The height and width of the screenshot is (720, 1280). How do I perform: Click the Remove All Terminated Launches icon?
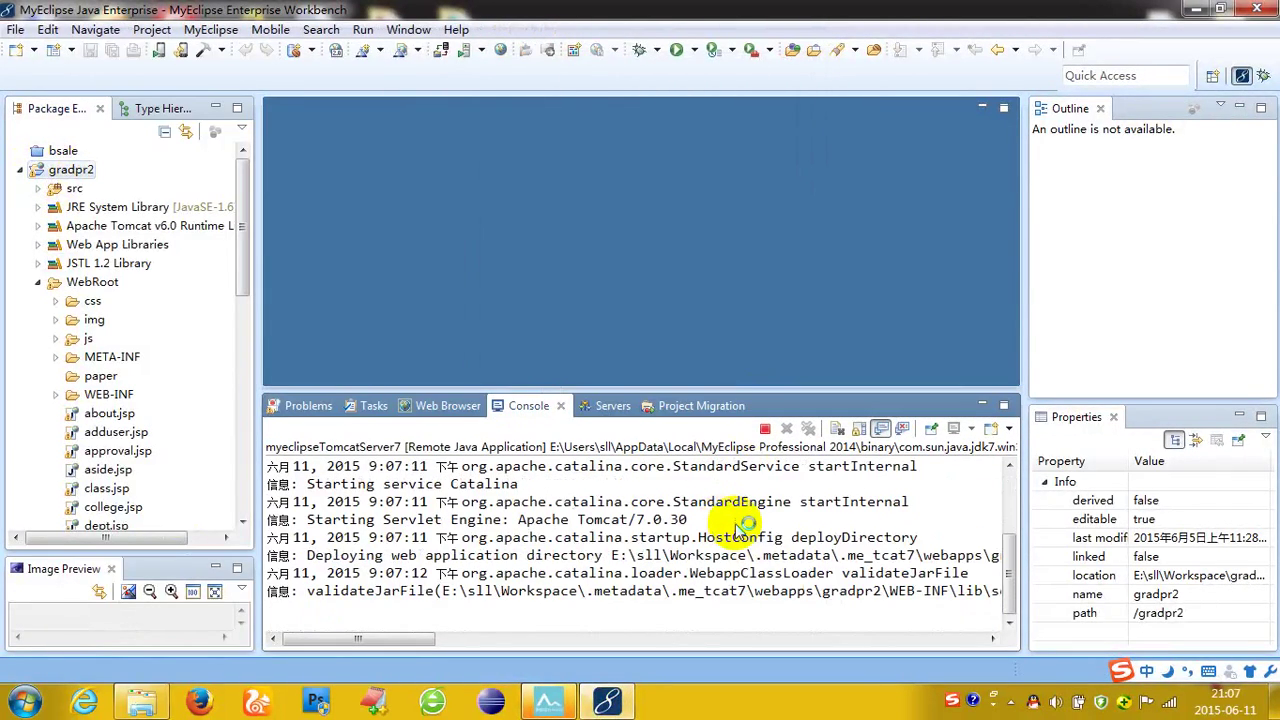pyautogui.click(x=809, y=429)
